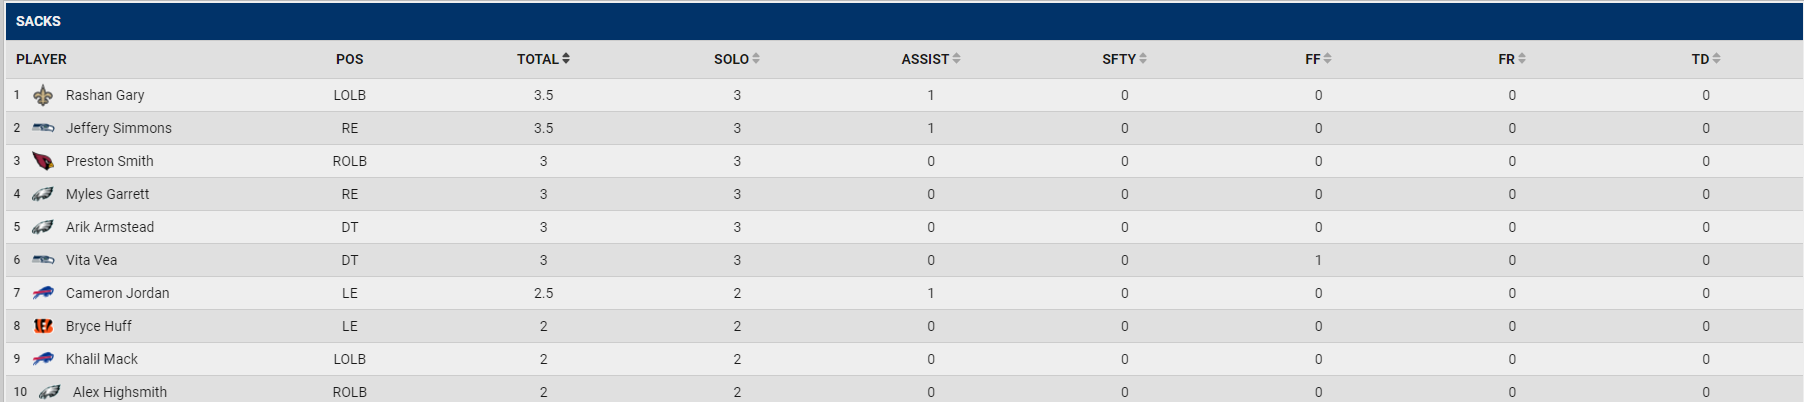Sort by the SFTY column header

click(x=1124, y=59)
